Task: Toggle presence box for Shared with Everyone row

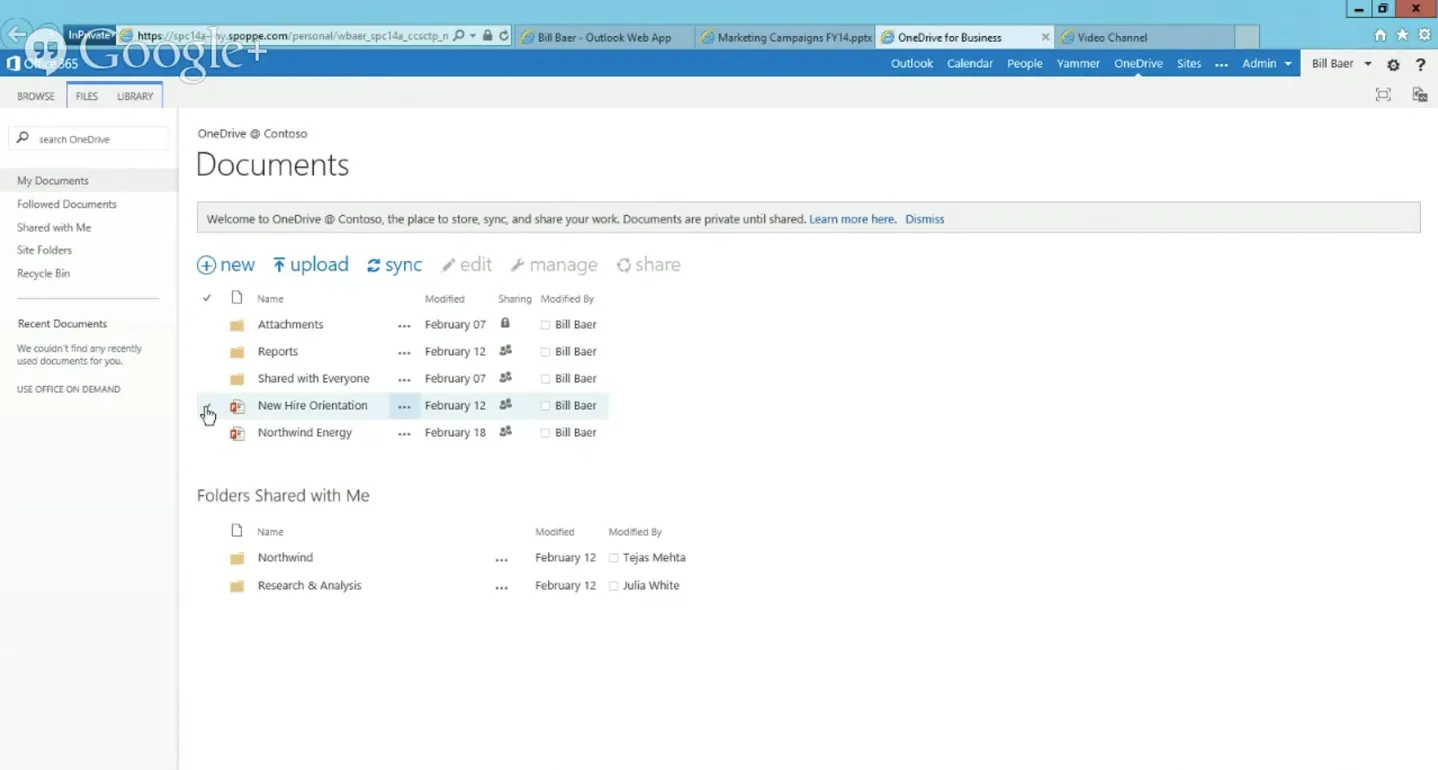Action: pos(545,379)
